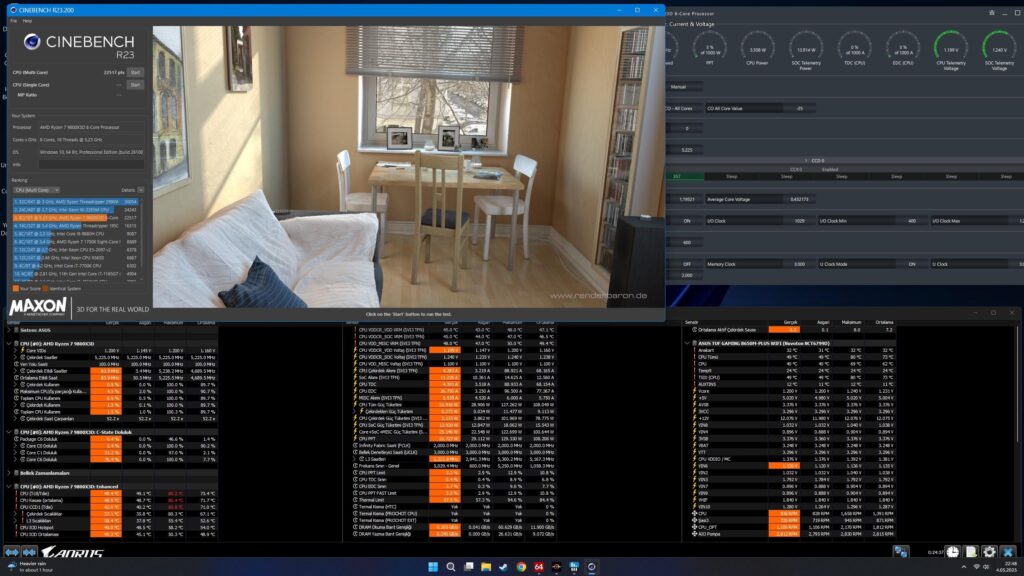The image size is (1024, 576).
Task: Open the Help menu in Cinebench
Action: click(27, 21)
